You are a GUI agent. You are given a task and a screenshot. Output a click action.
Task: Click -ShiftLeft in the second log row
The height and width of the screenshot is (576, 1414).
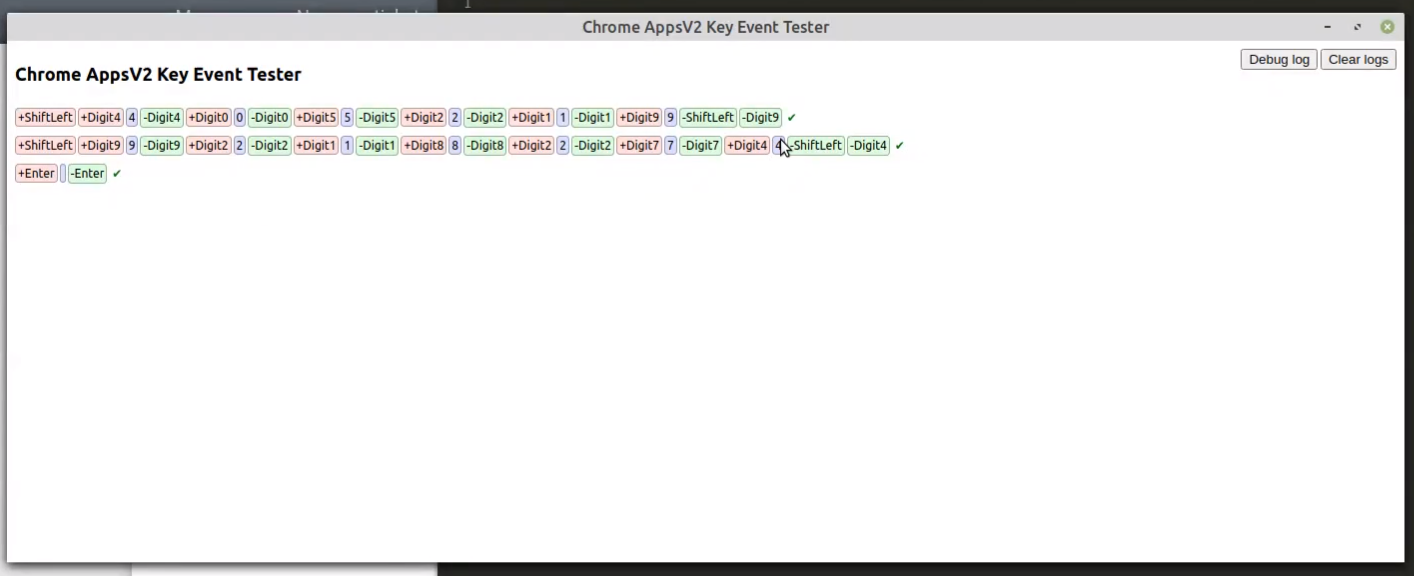click(816, 145)
